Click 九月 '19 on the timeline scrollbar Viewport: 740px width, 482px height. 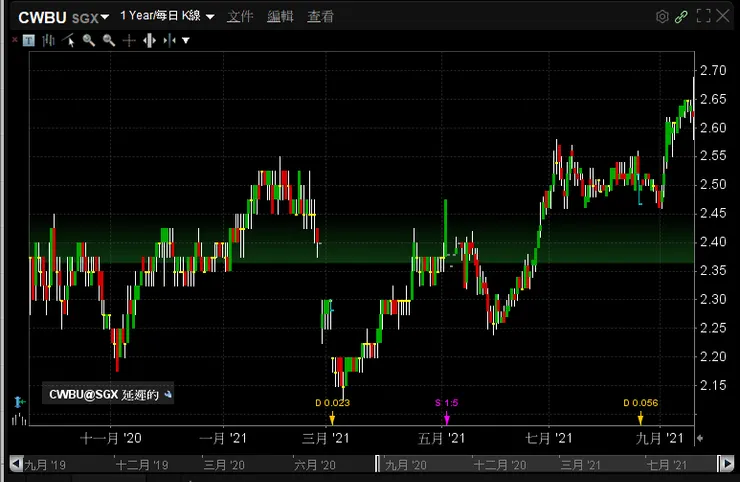click(x=45, y=465)
